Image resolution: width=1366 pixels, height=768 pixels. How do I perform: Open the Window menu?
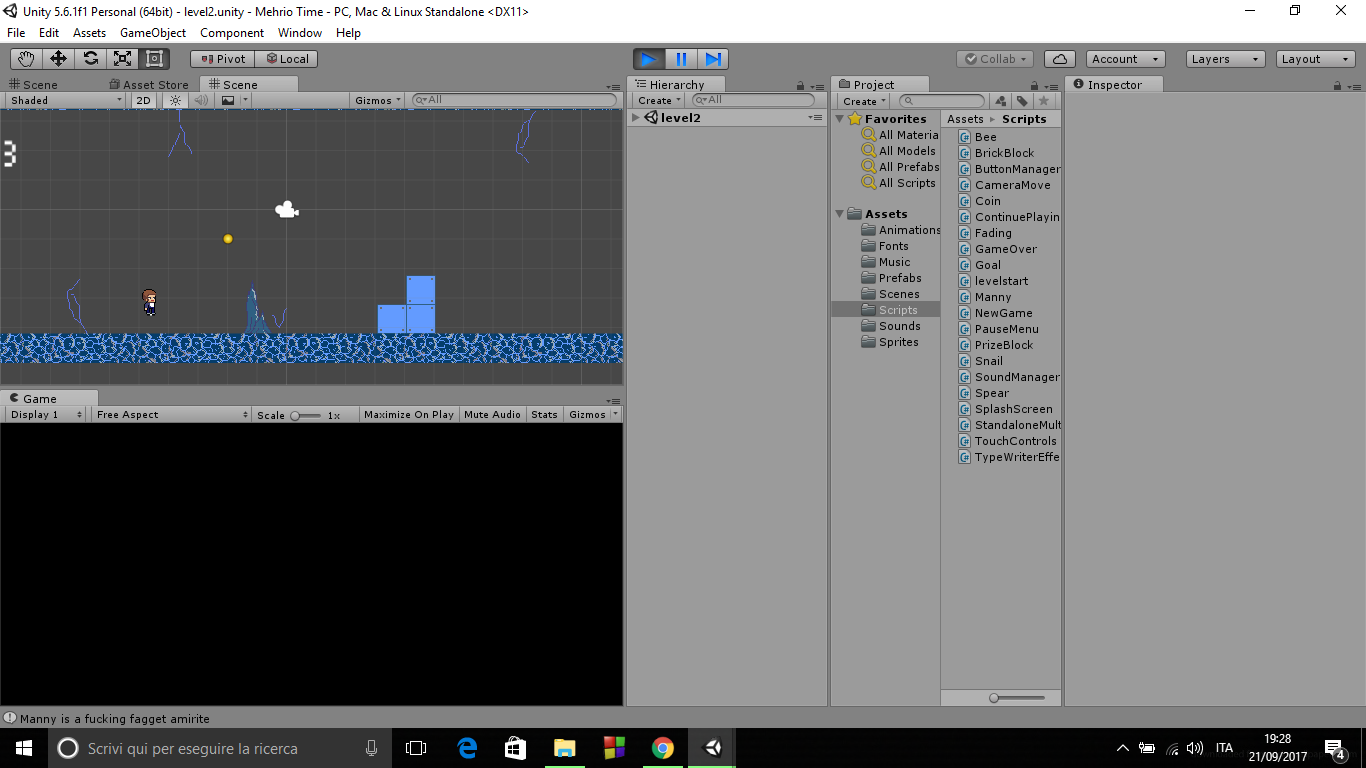point(300,33)
